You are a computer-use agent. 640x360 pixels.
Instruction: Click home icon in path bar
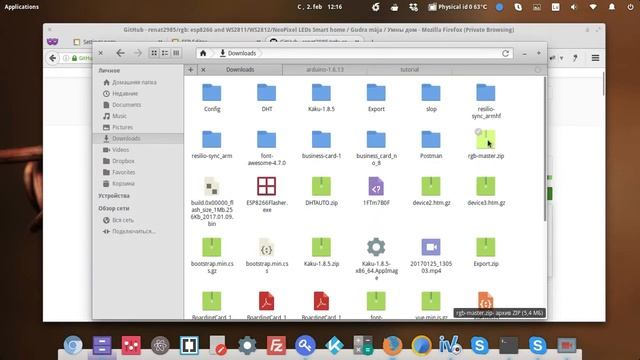203,53
